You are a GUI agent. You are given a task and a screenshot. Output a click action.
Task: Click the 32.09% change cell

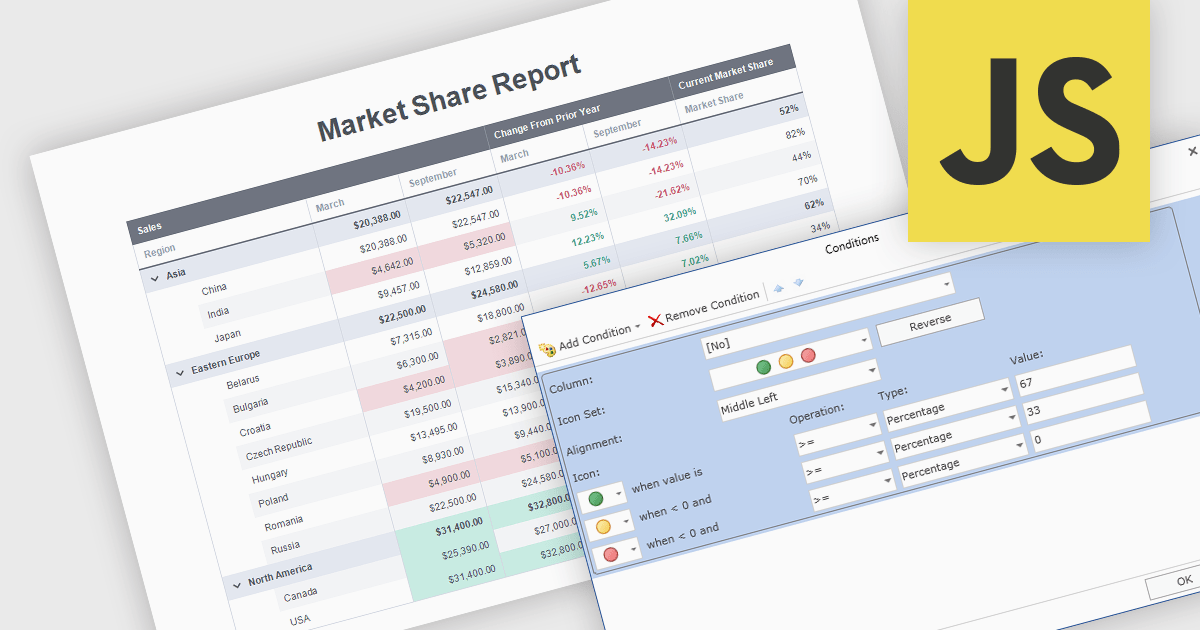(x=679, y=213)
